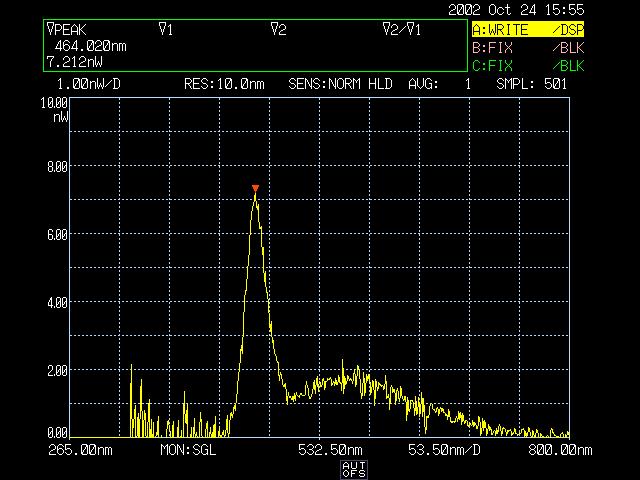Click the AUT OFS indicator icon
This screenshot has width=640, height=480.
tap(354, 470)
